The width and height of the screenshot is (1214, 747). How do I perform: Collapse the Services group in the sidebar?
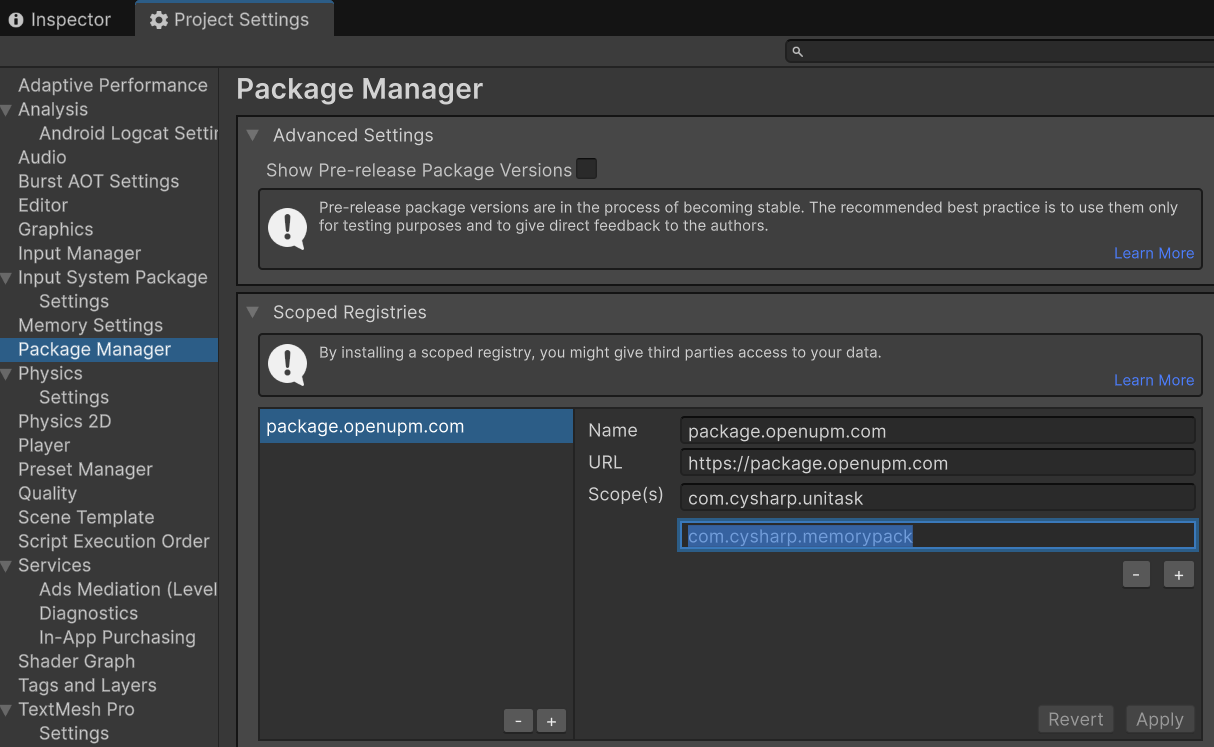pos(8,565)
